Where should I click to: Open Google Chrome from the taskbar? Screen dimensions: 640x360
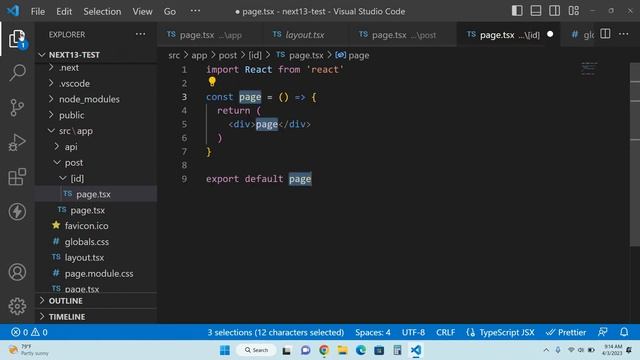[324, 350]
